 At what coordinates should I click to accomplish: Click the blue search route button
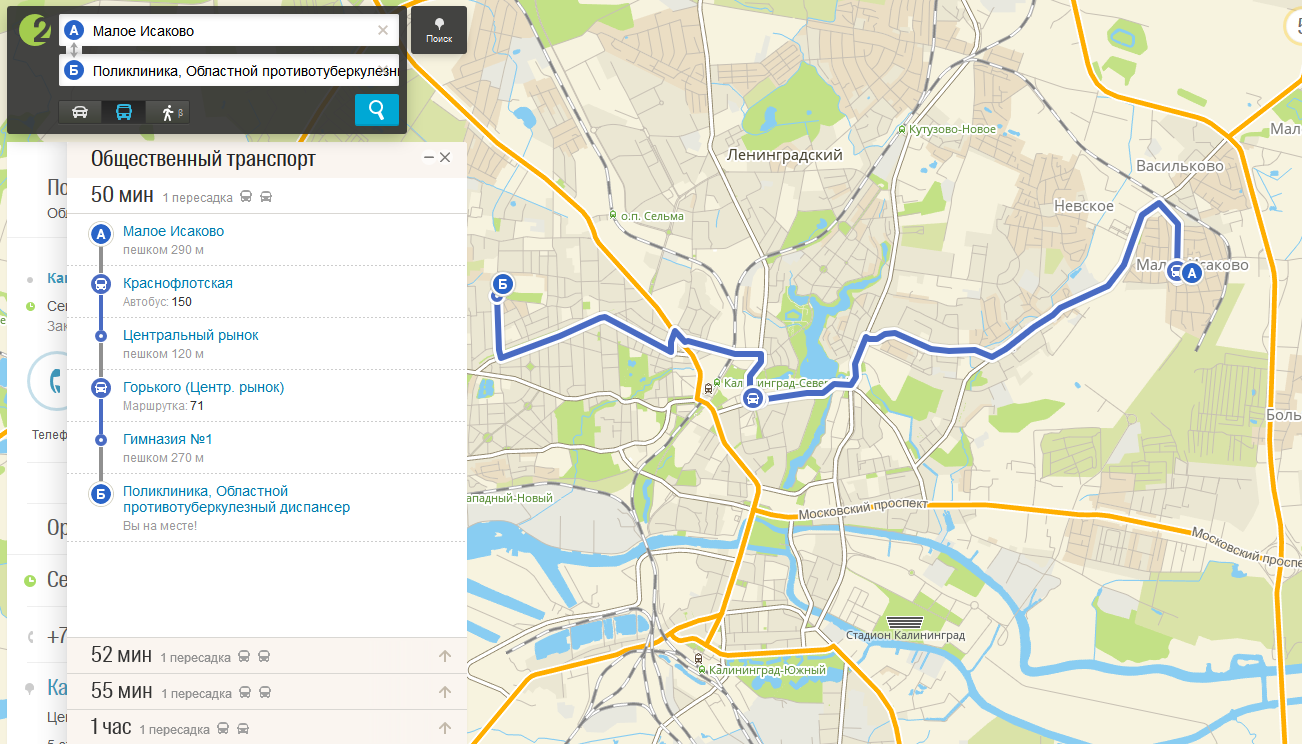pyautogui.click(x=376, y=110)
